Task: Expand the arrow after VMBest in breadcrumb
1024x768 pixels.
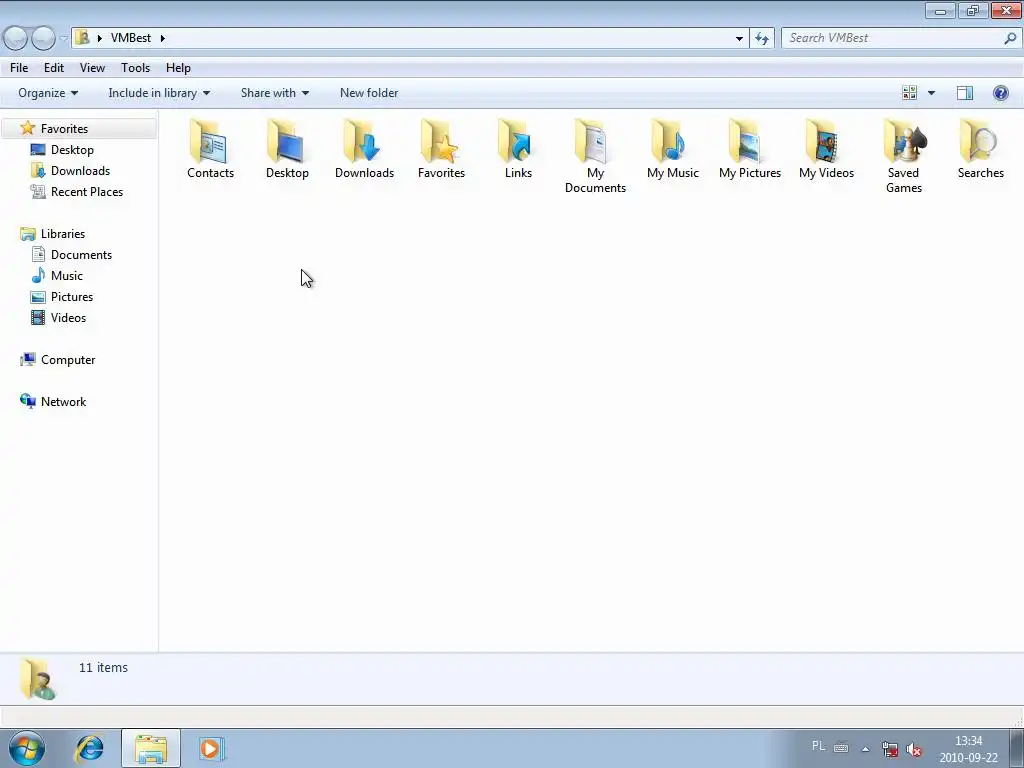Action: coord(163,38)
